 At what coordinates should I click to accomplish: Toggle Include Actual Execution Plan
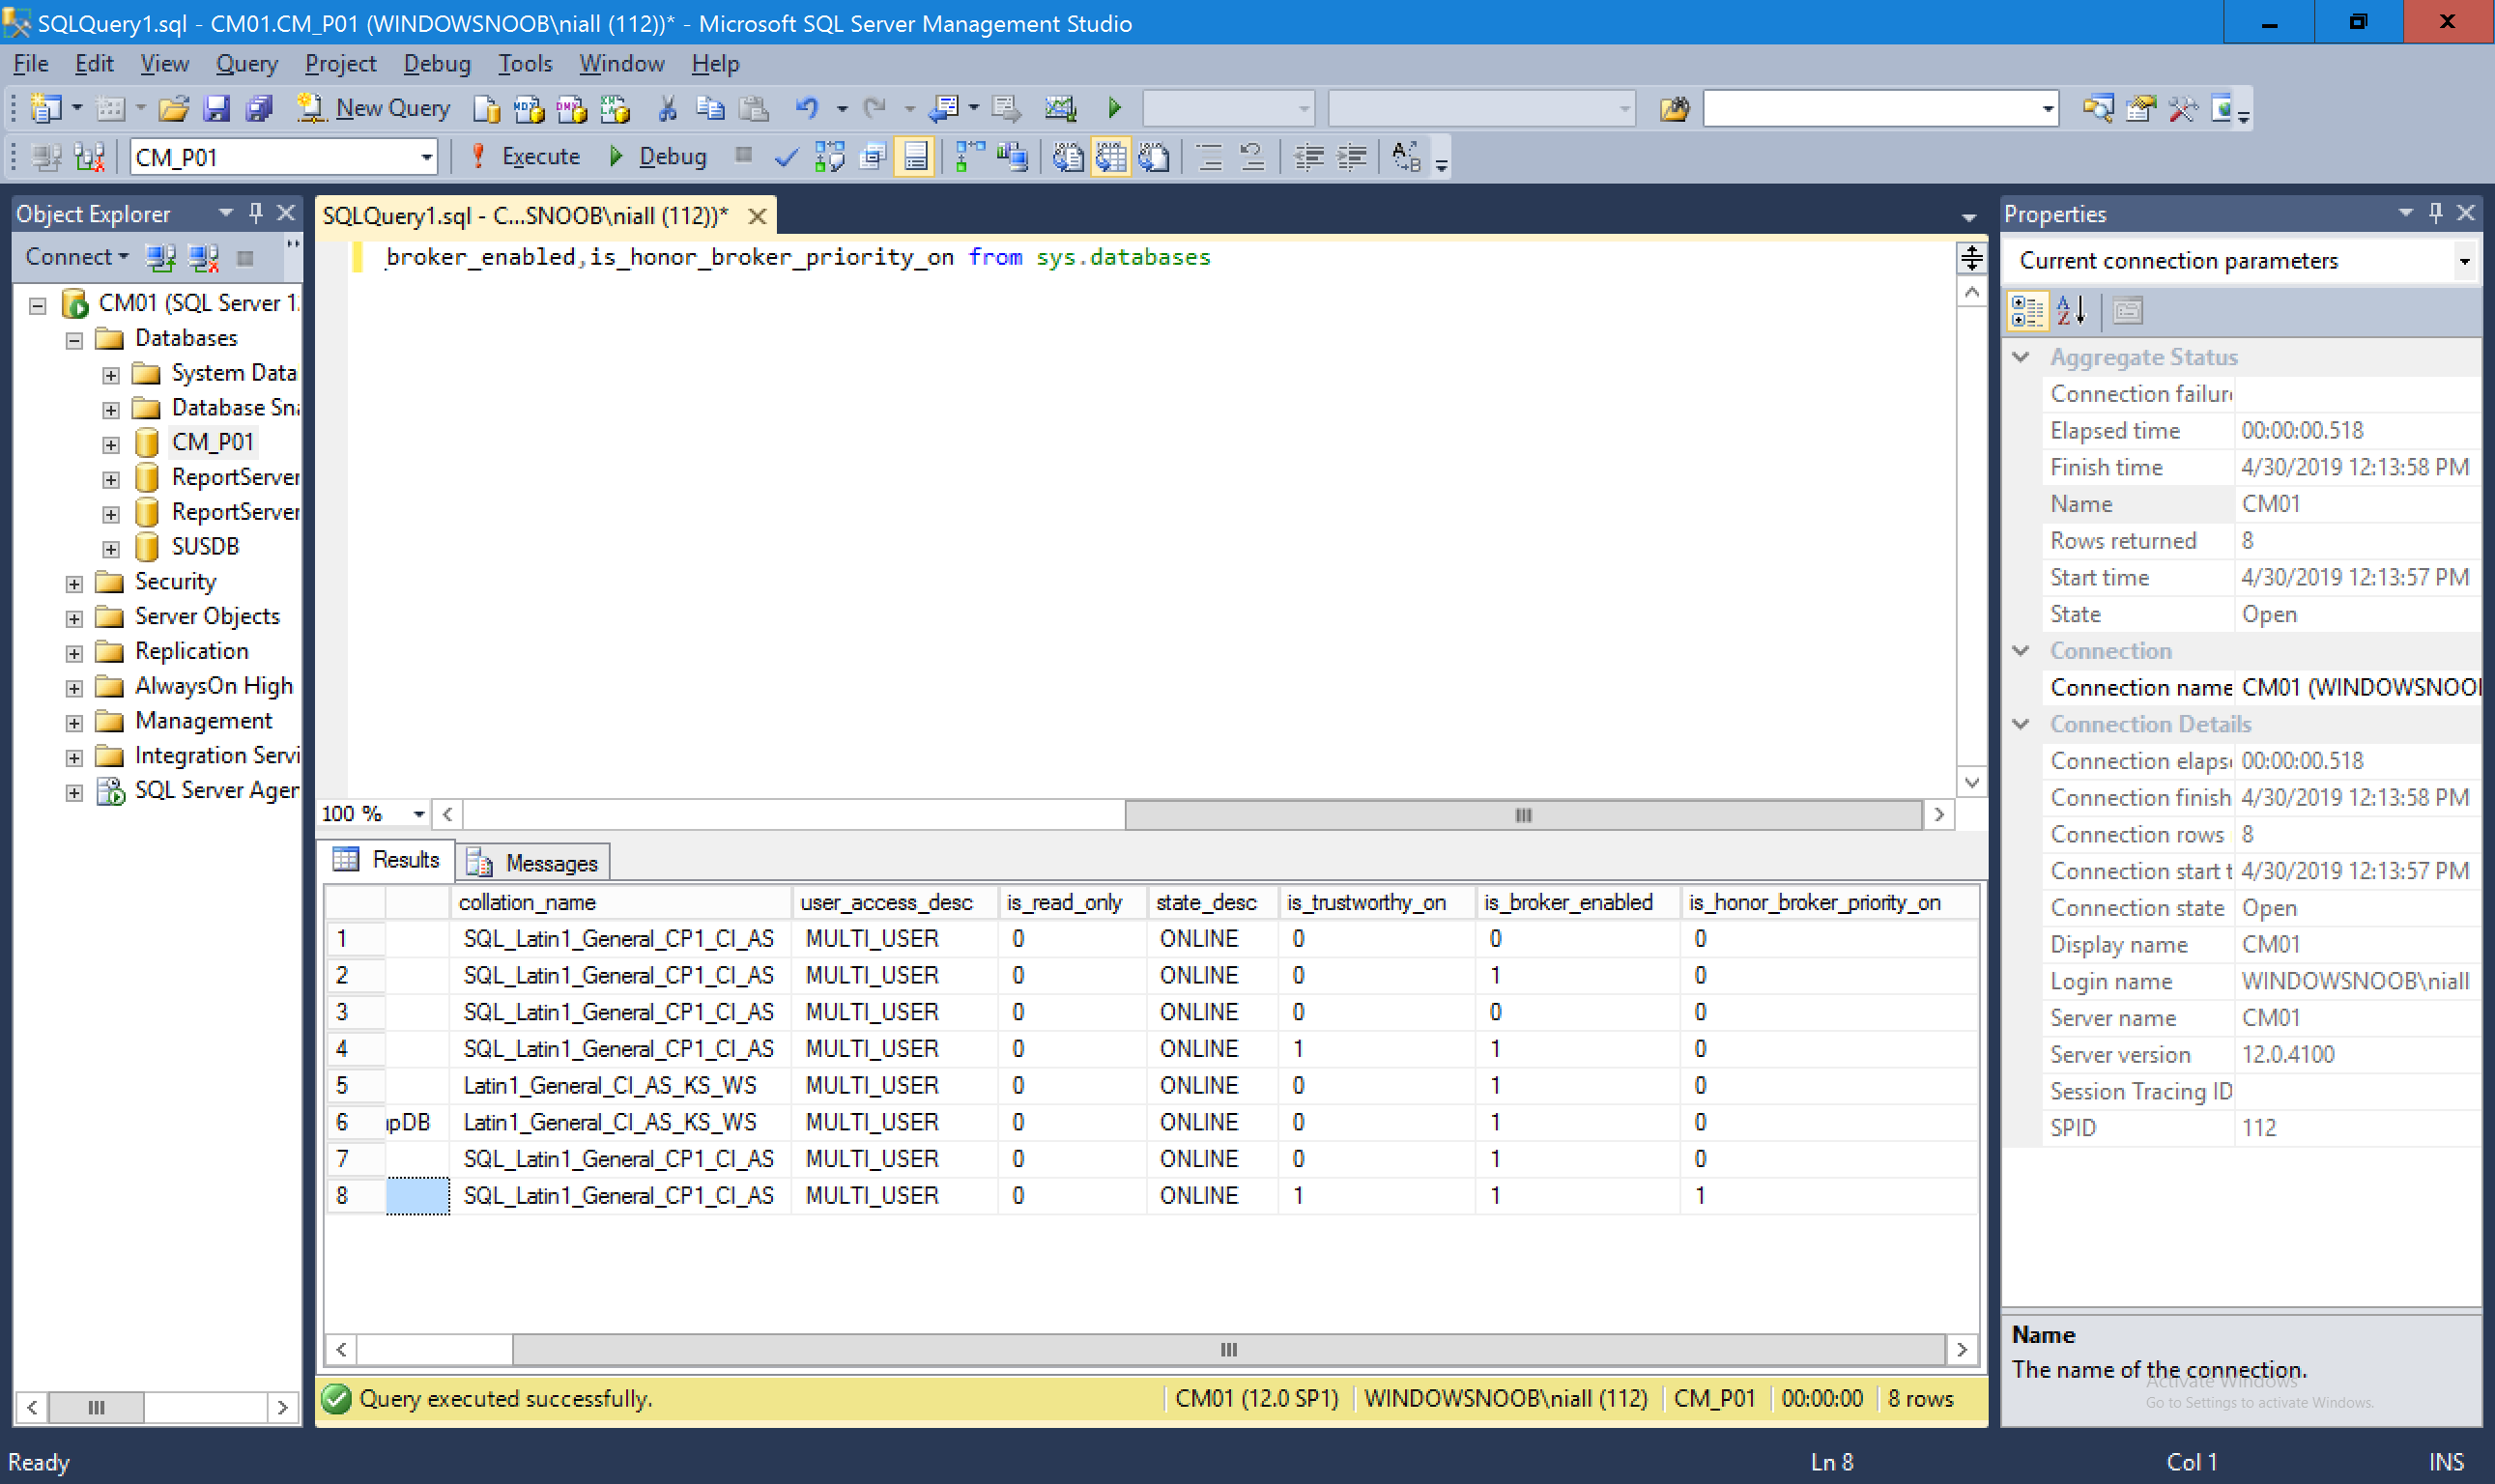click(969, 157)
